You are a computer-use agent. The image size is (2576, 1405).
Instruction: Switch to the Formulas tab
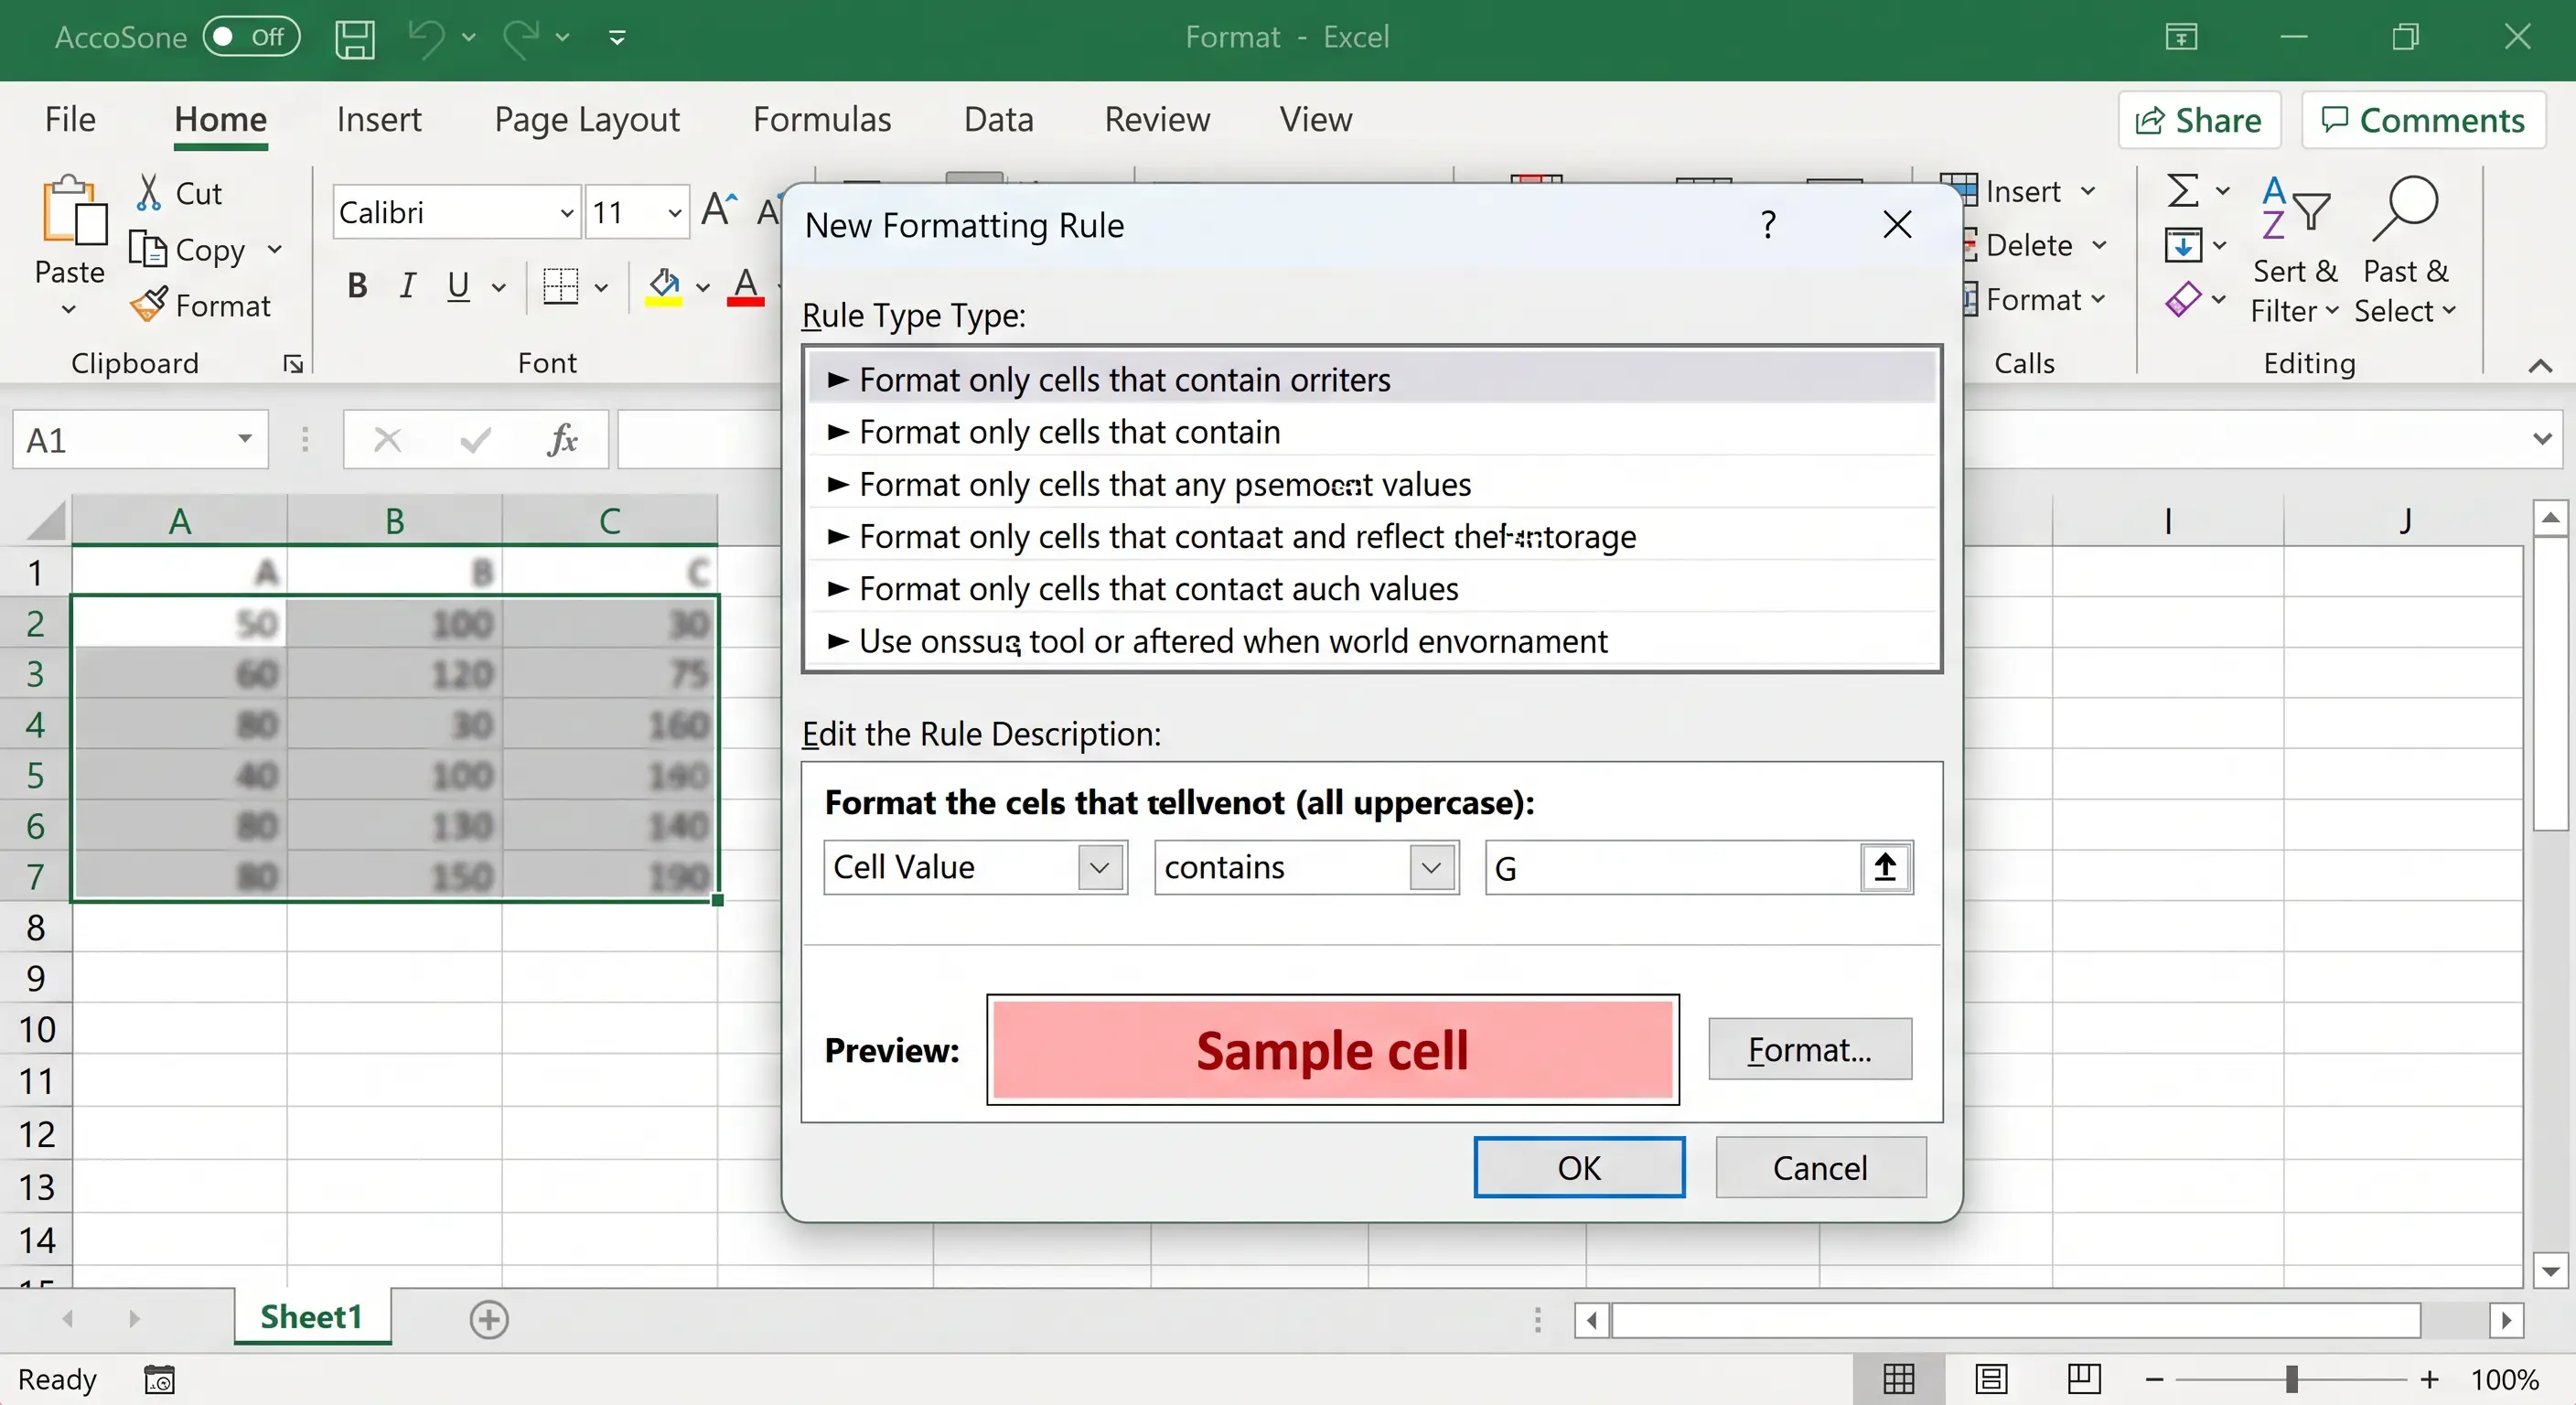[822, 119]
